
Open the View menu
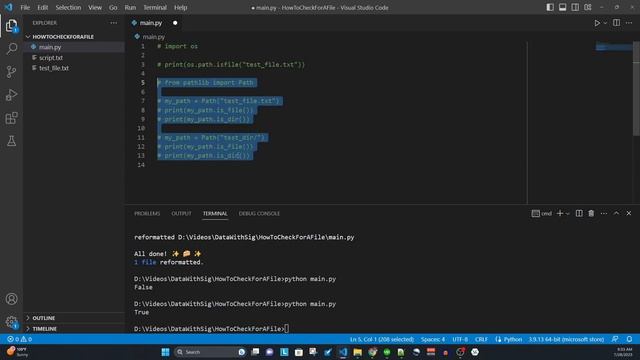point(95,7)
